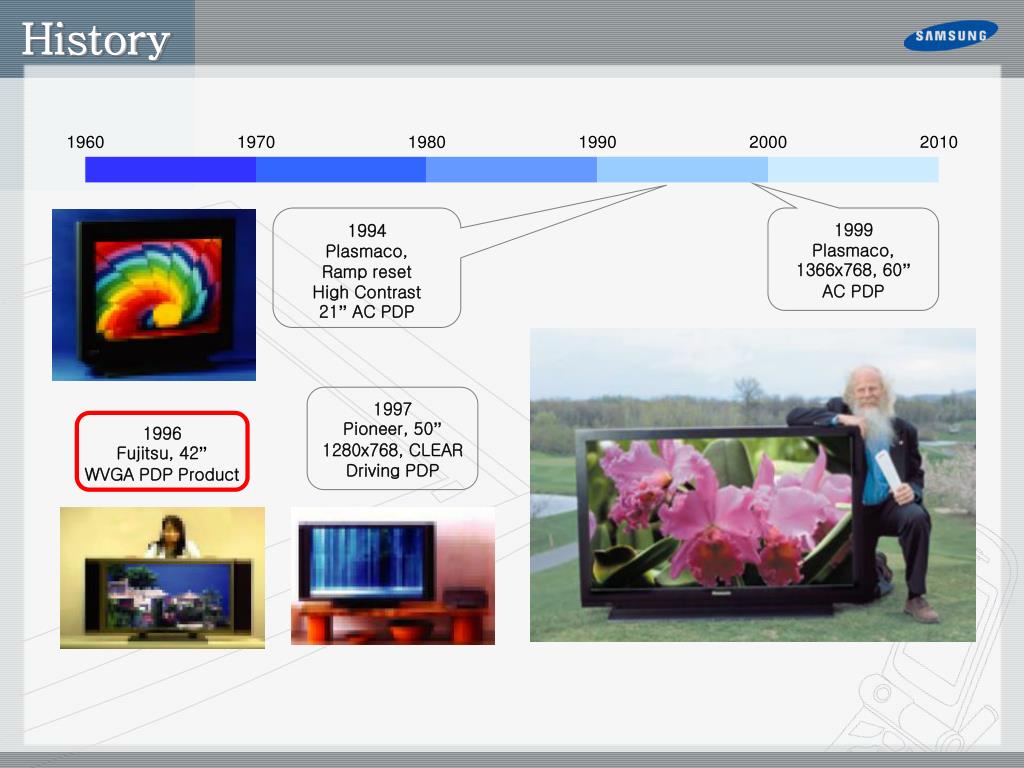Click the palest 2000s timeline segment
The height and width of the screenshot is (768, 1024).
click(854, 170)
